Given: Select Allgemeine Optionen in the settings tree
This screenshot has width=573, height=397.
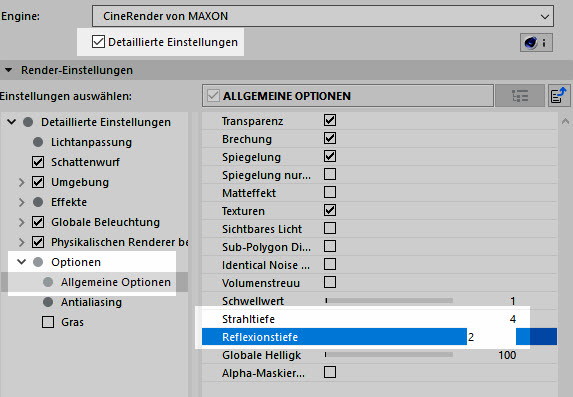Looking at the screenshot, I should point(116,282).
